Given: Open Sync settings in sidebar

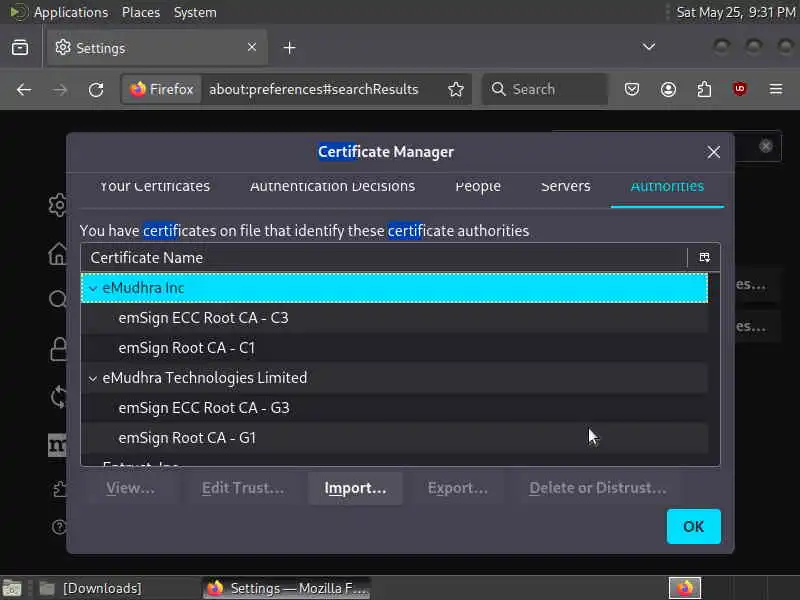Looking at the screenshot, I should pyautogui.click(x=58, y=397).
